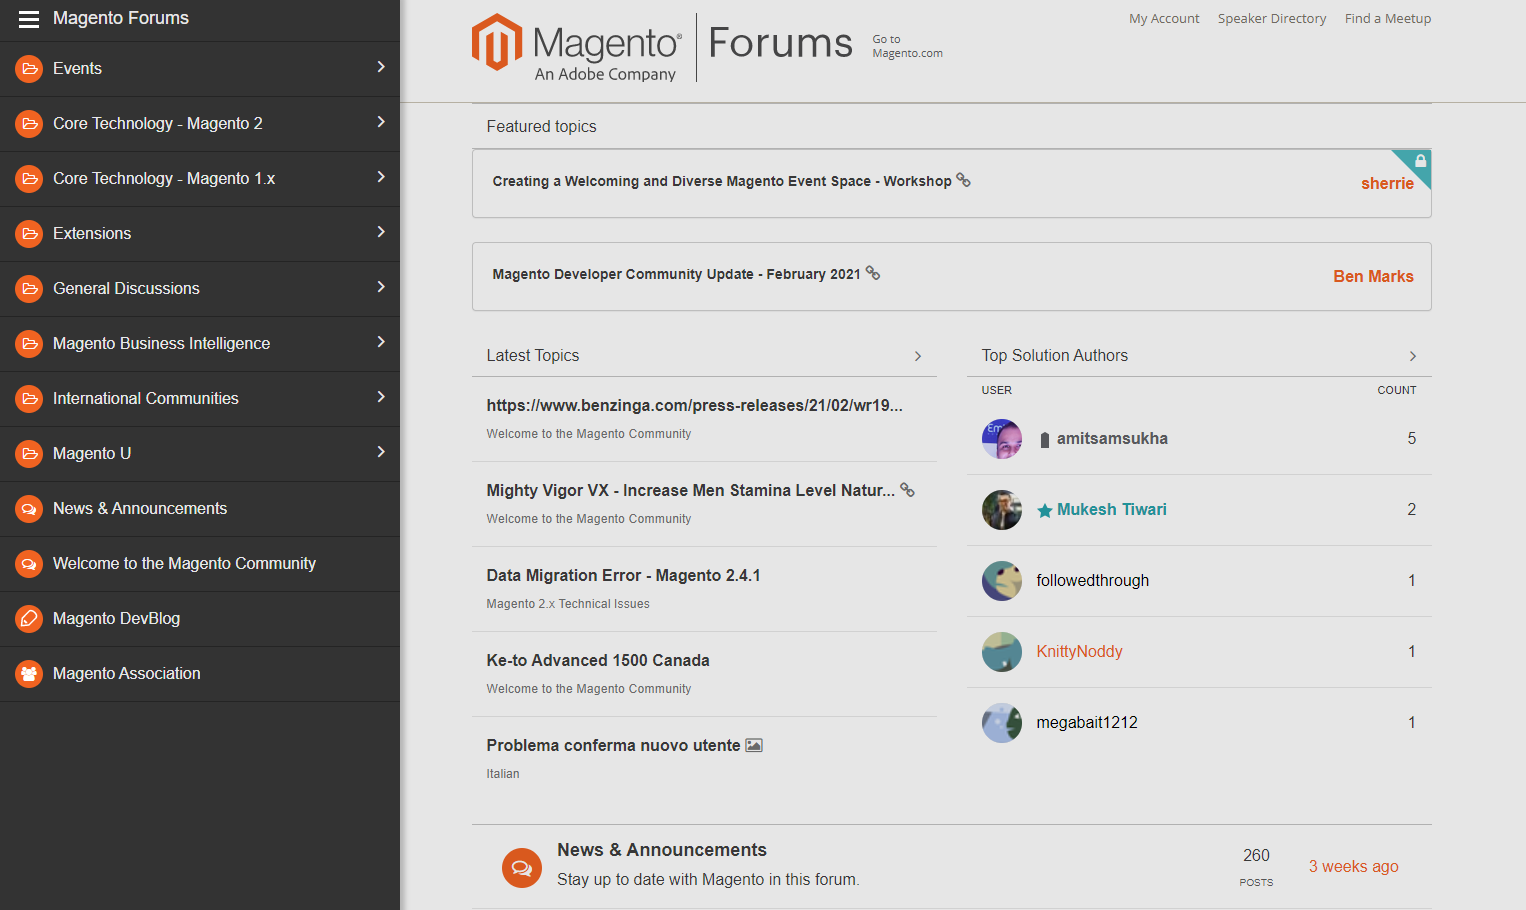Open My Account in header
Screen dimensions: 1526x910
point(1164,19)
